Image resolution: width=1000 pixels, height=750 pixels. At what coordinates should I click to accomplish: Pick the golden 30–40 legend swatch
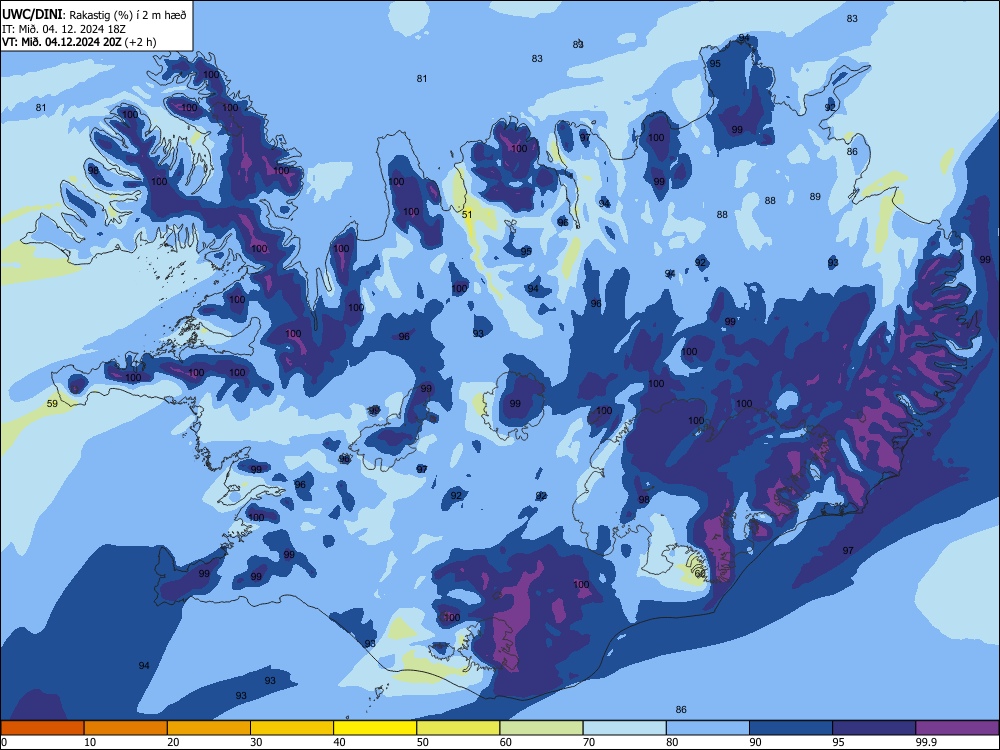[x=292, y=728]
